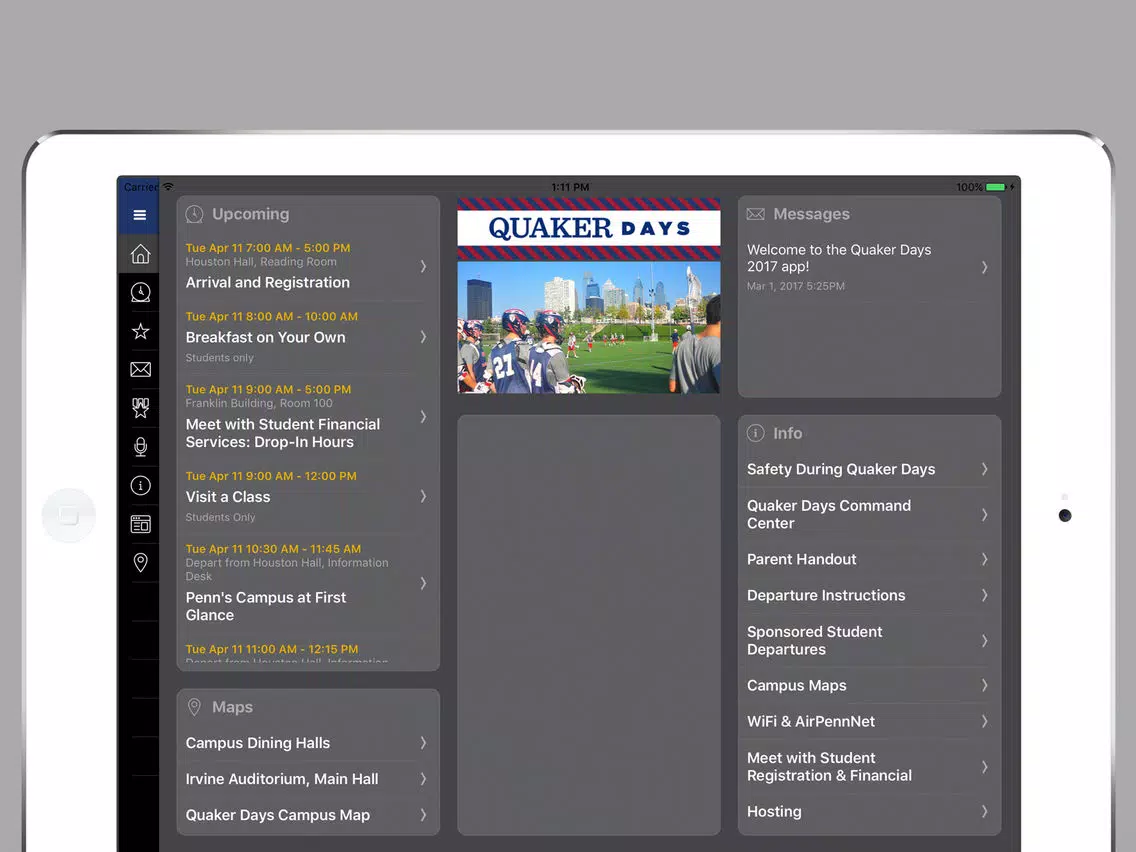Select 'Mar 1, 2017 5:25PM' timestamp
This screenshot has height=852, width=1136.
click(x=795, y=286)
